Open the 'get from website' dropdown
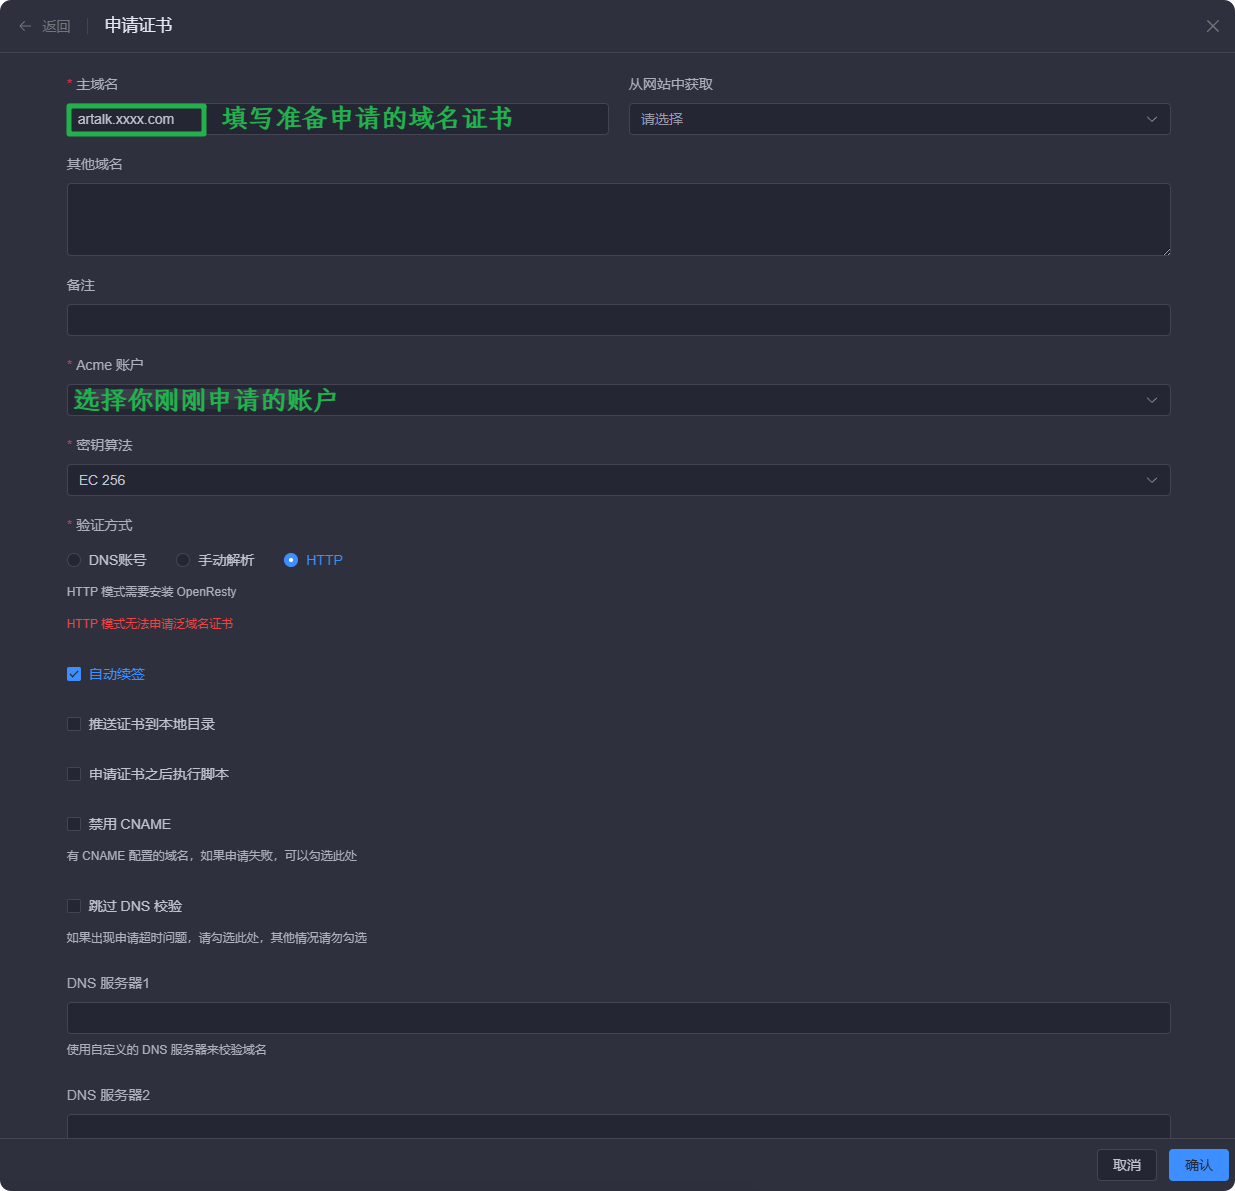The height and width of the screenshot is (1191, 1235). pos(898,119)
